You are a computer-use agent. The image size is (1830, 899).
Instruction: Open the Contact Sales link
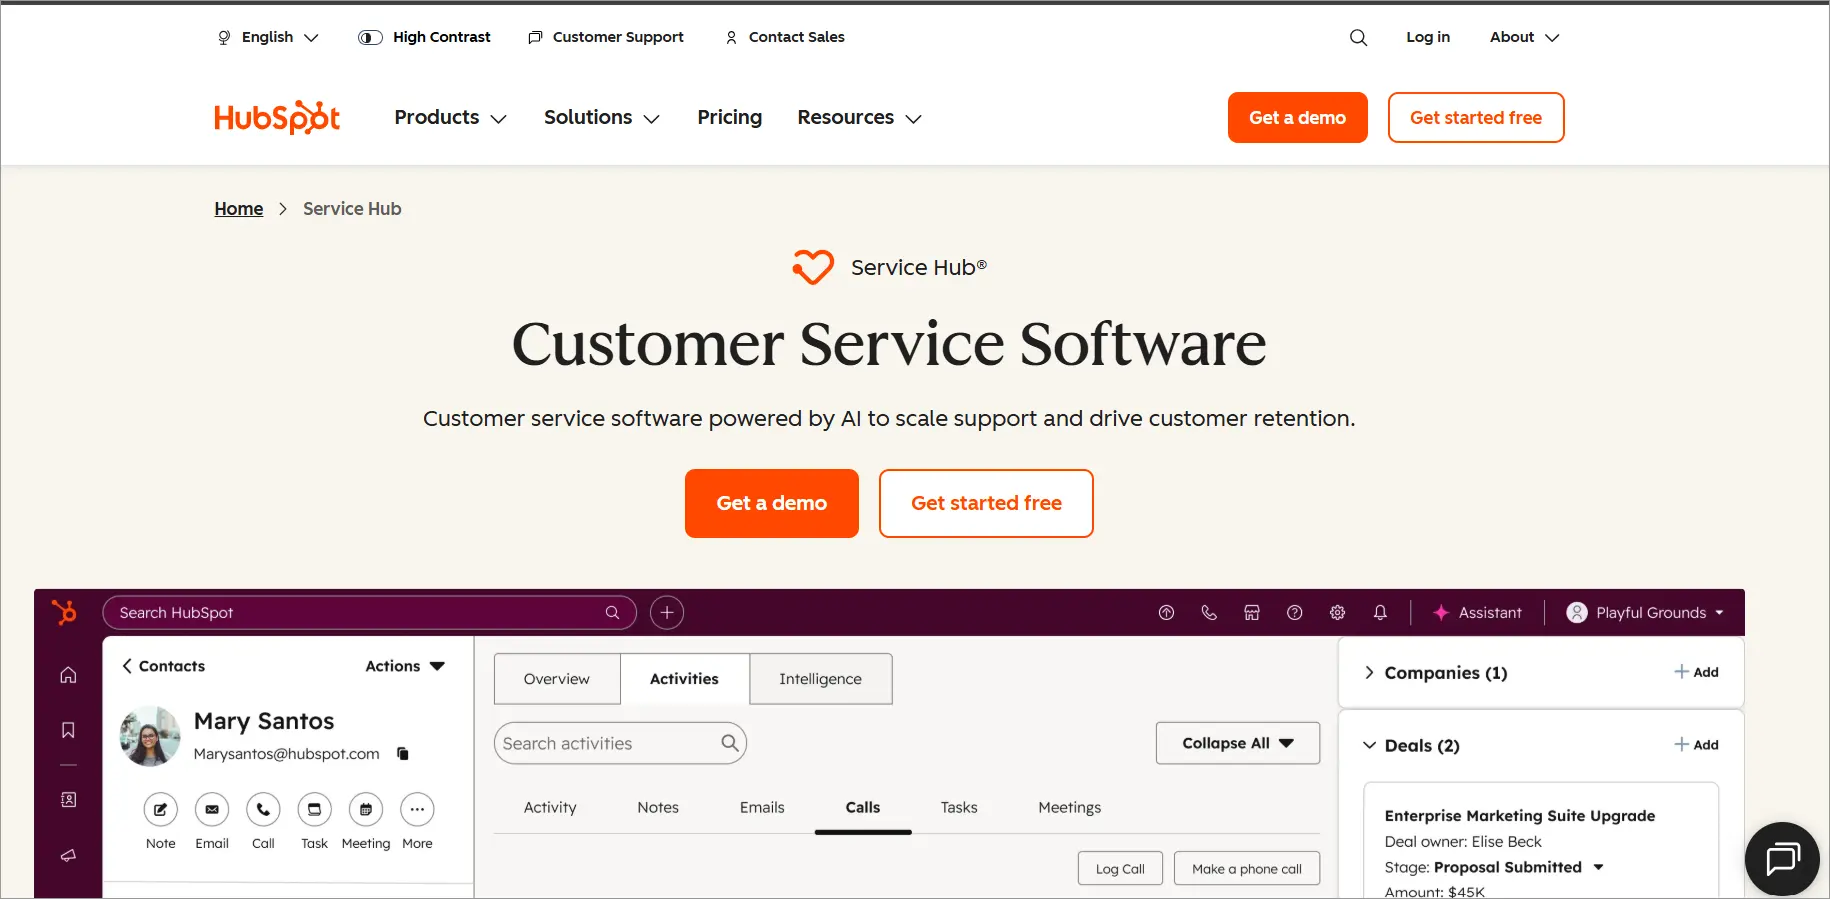785,37
